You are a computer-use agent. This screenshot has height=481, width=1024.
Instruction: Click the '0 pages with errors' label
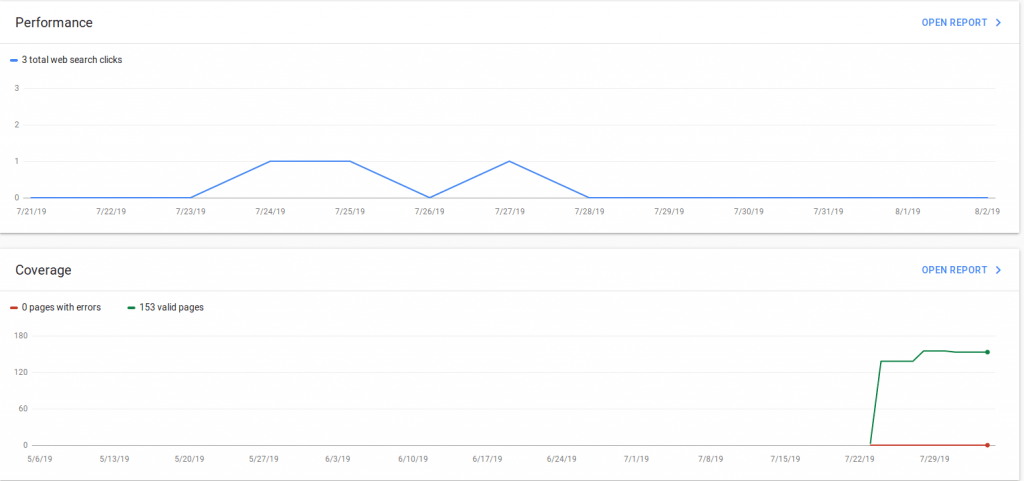tap(61, 307)
